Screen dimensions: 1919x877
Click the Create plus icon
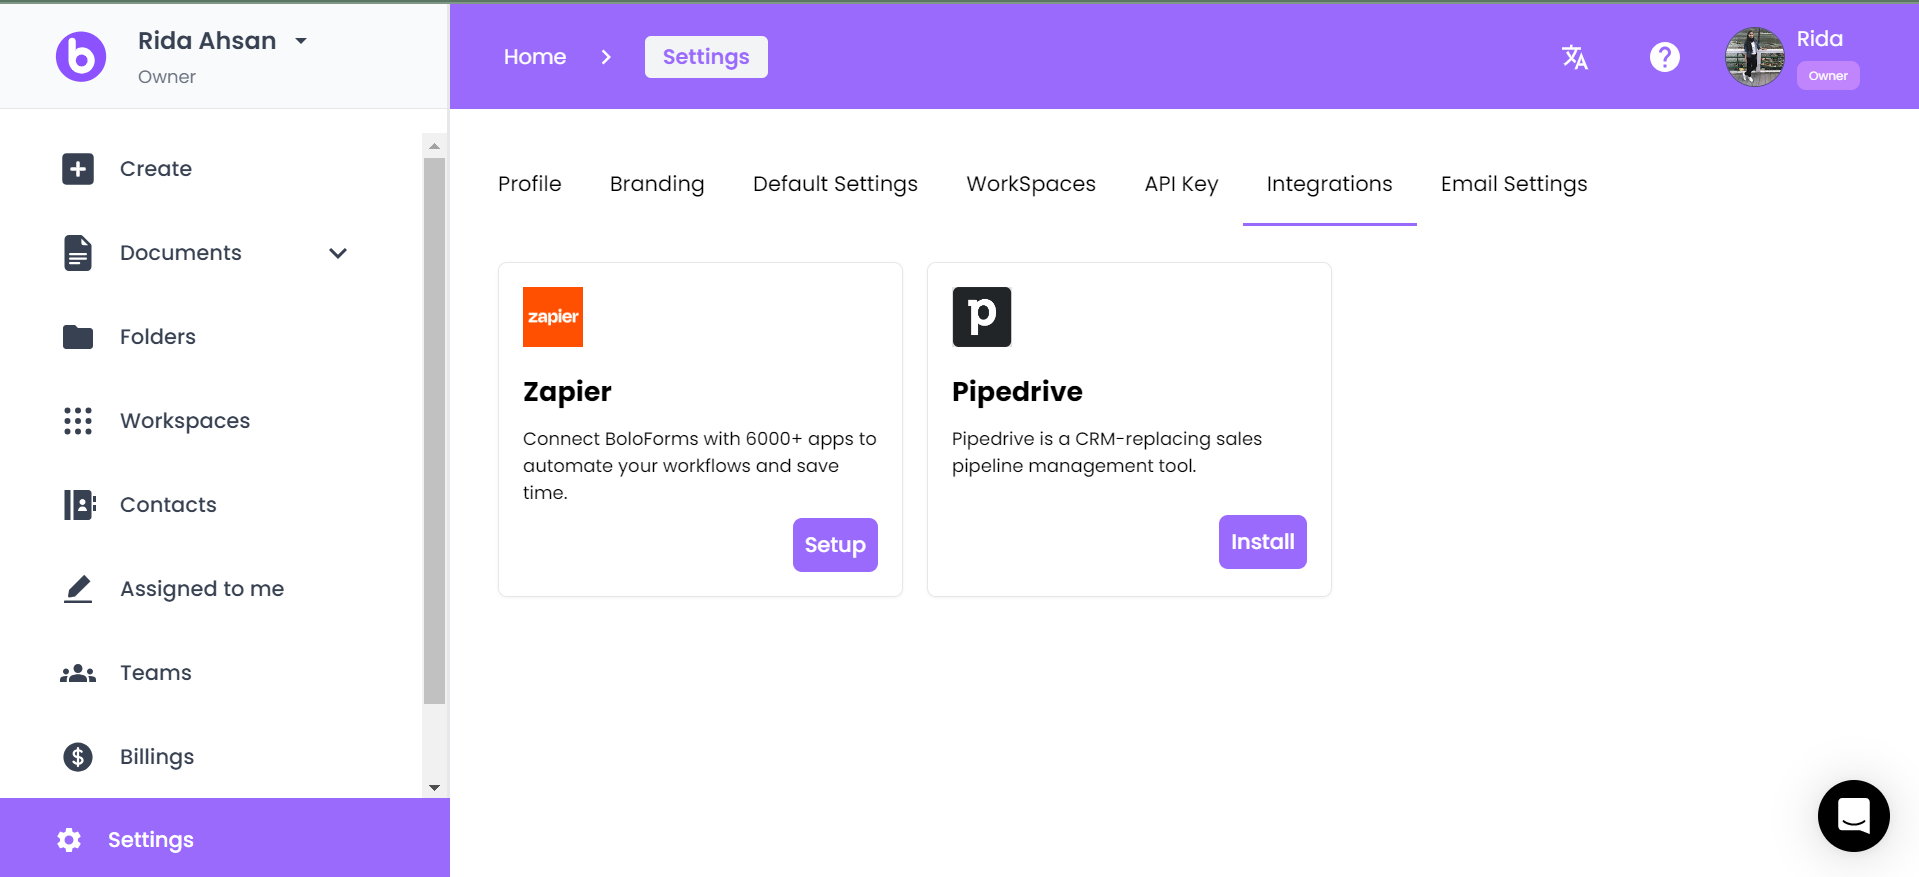click(x=78, y=169)
